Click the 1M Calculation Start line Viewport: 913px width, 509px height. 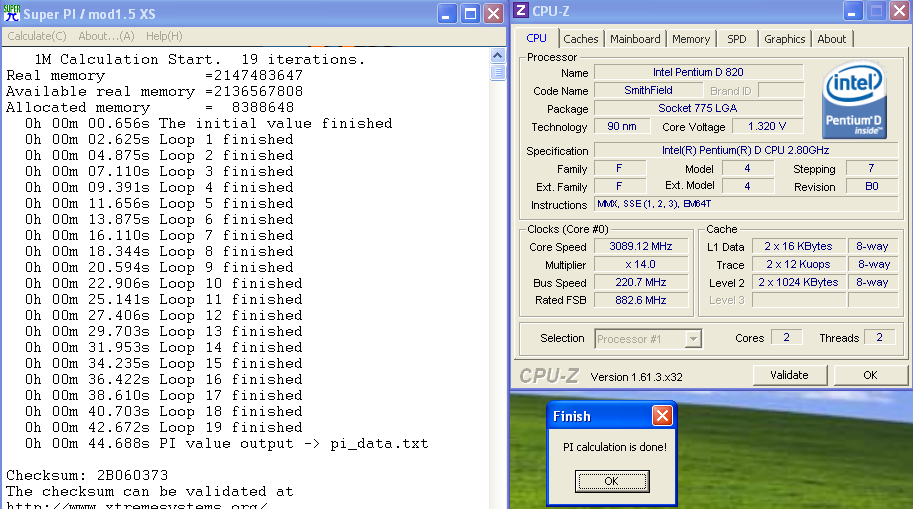tap(200, 59)
